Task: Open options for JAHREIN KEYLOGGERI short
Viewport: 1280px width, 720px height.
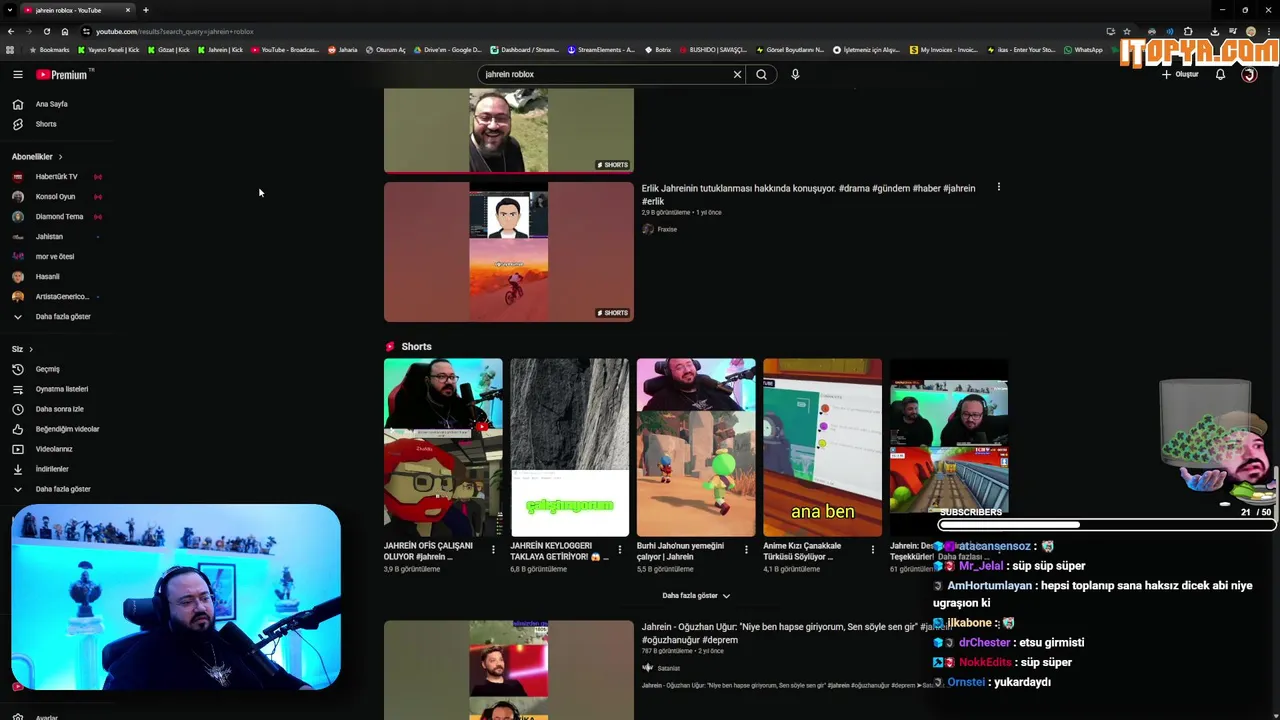Action: [619, 549]
